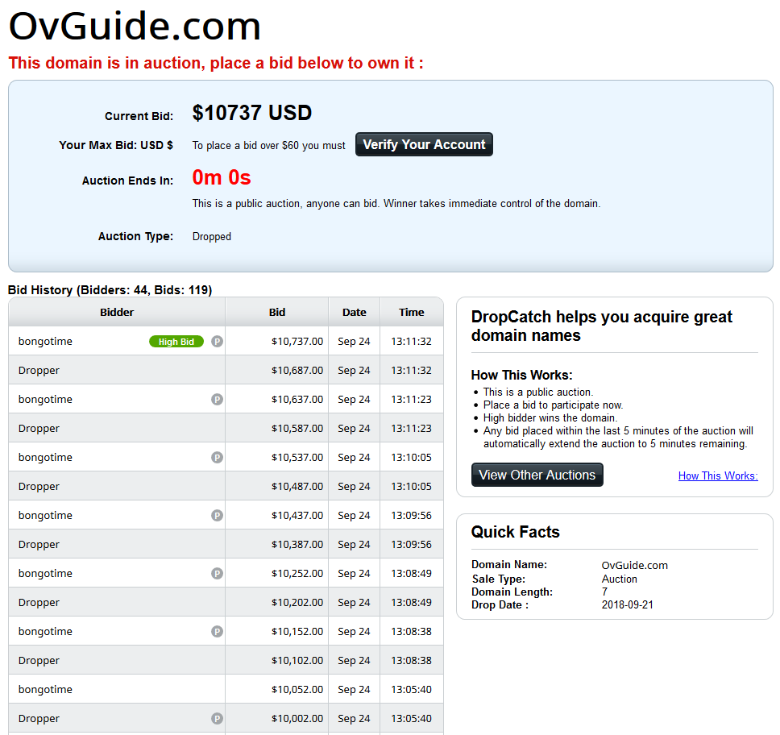Select the Time column header

click(x=411, y=312)
